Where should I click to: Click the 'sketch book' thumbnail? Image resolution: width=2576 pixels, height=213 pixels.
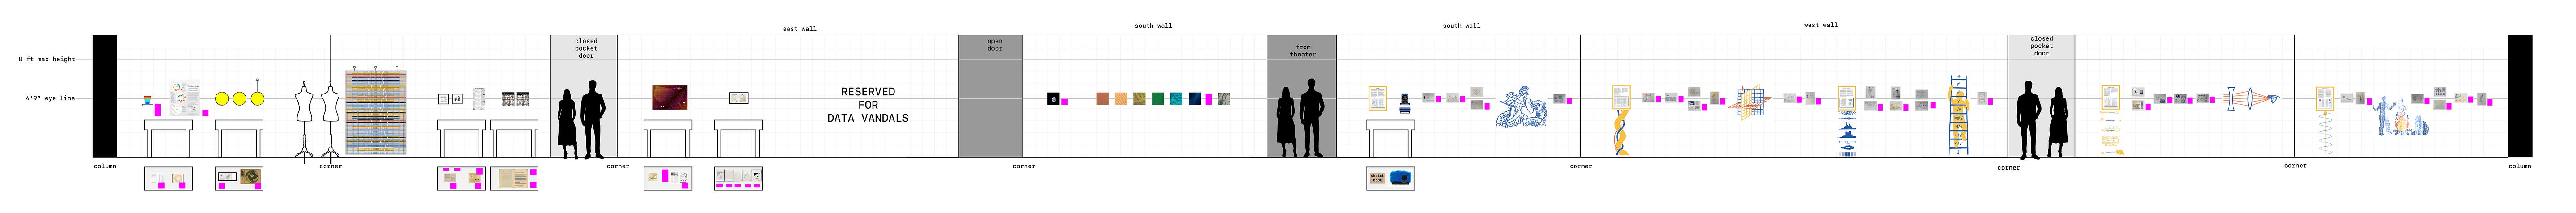(x=1377, y=178)
